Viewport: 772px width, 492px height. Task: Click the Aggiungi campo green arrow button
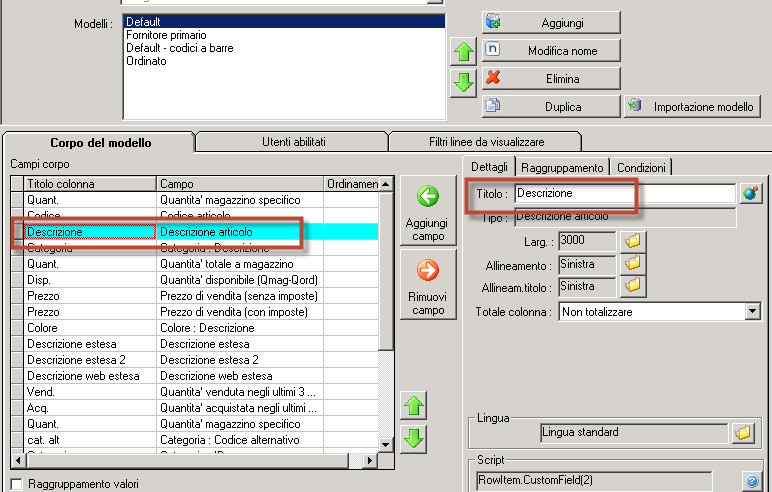click(x=428, y=211)
